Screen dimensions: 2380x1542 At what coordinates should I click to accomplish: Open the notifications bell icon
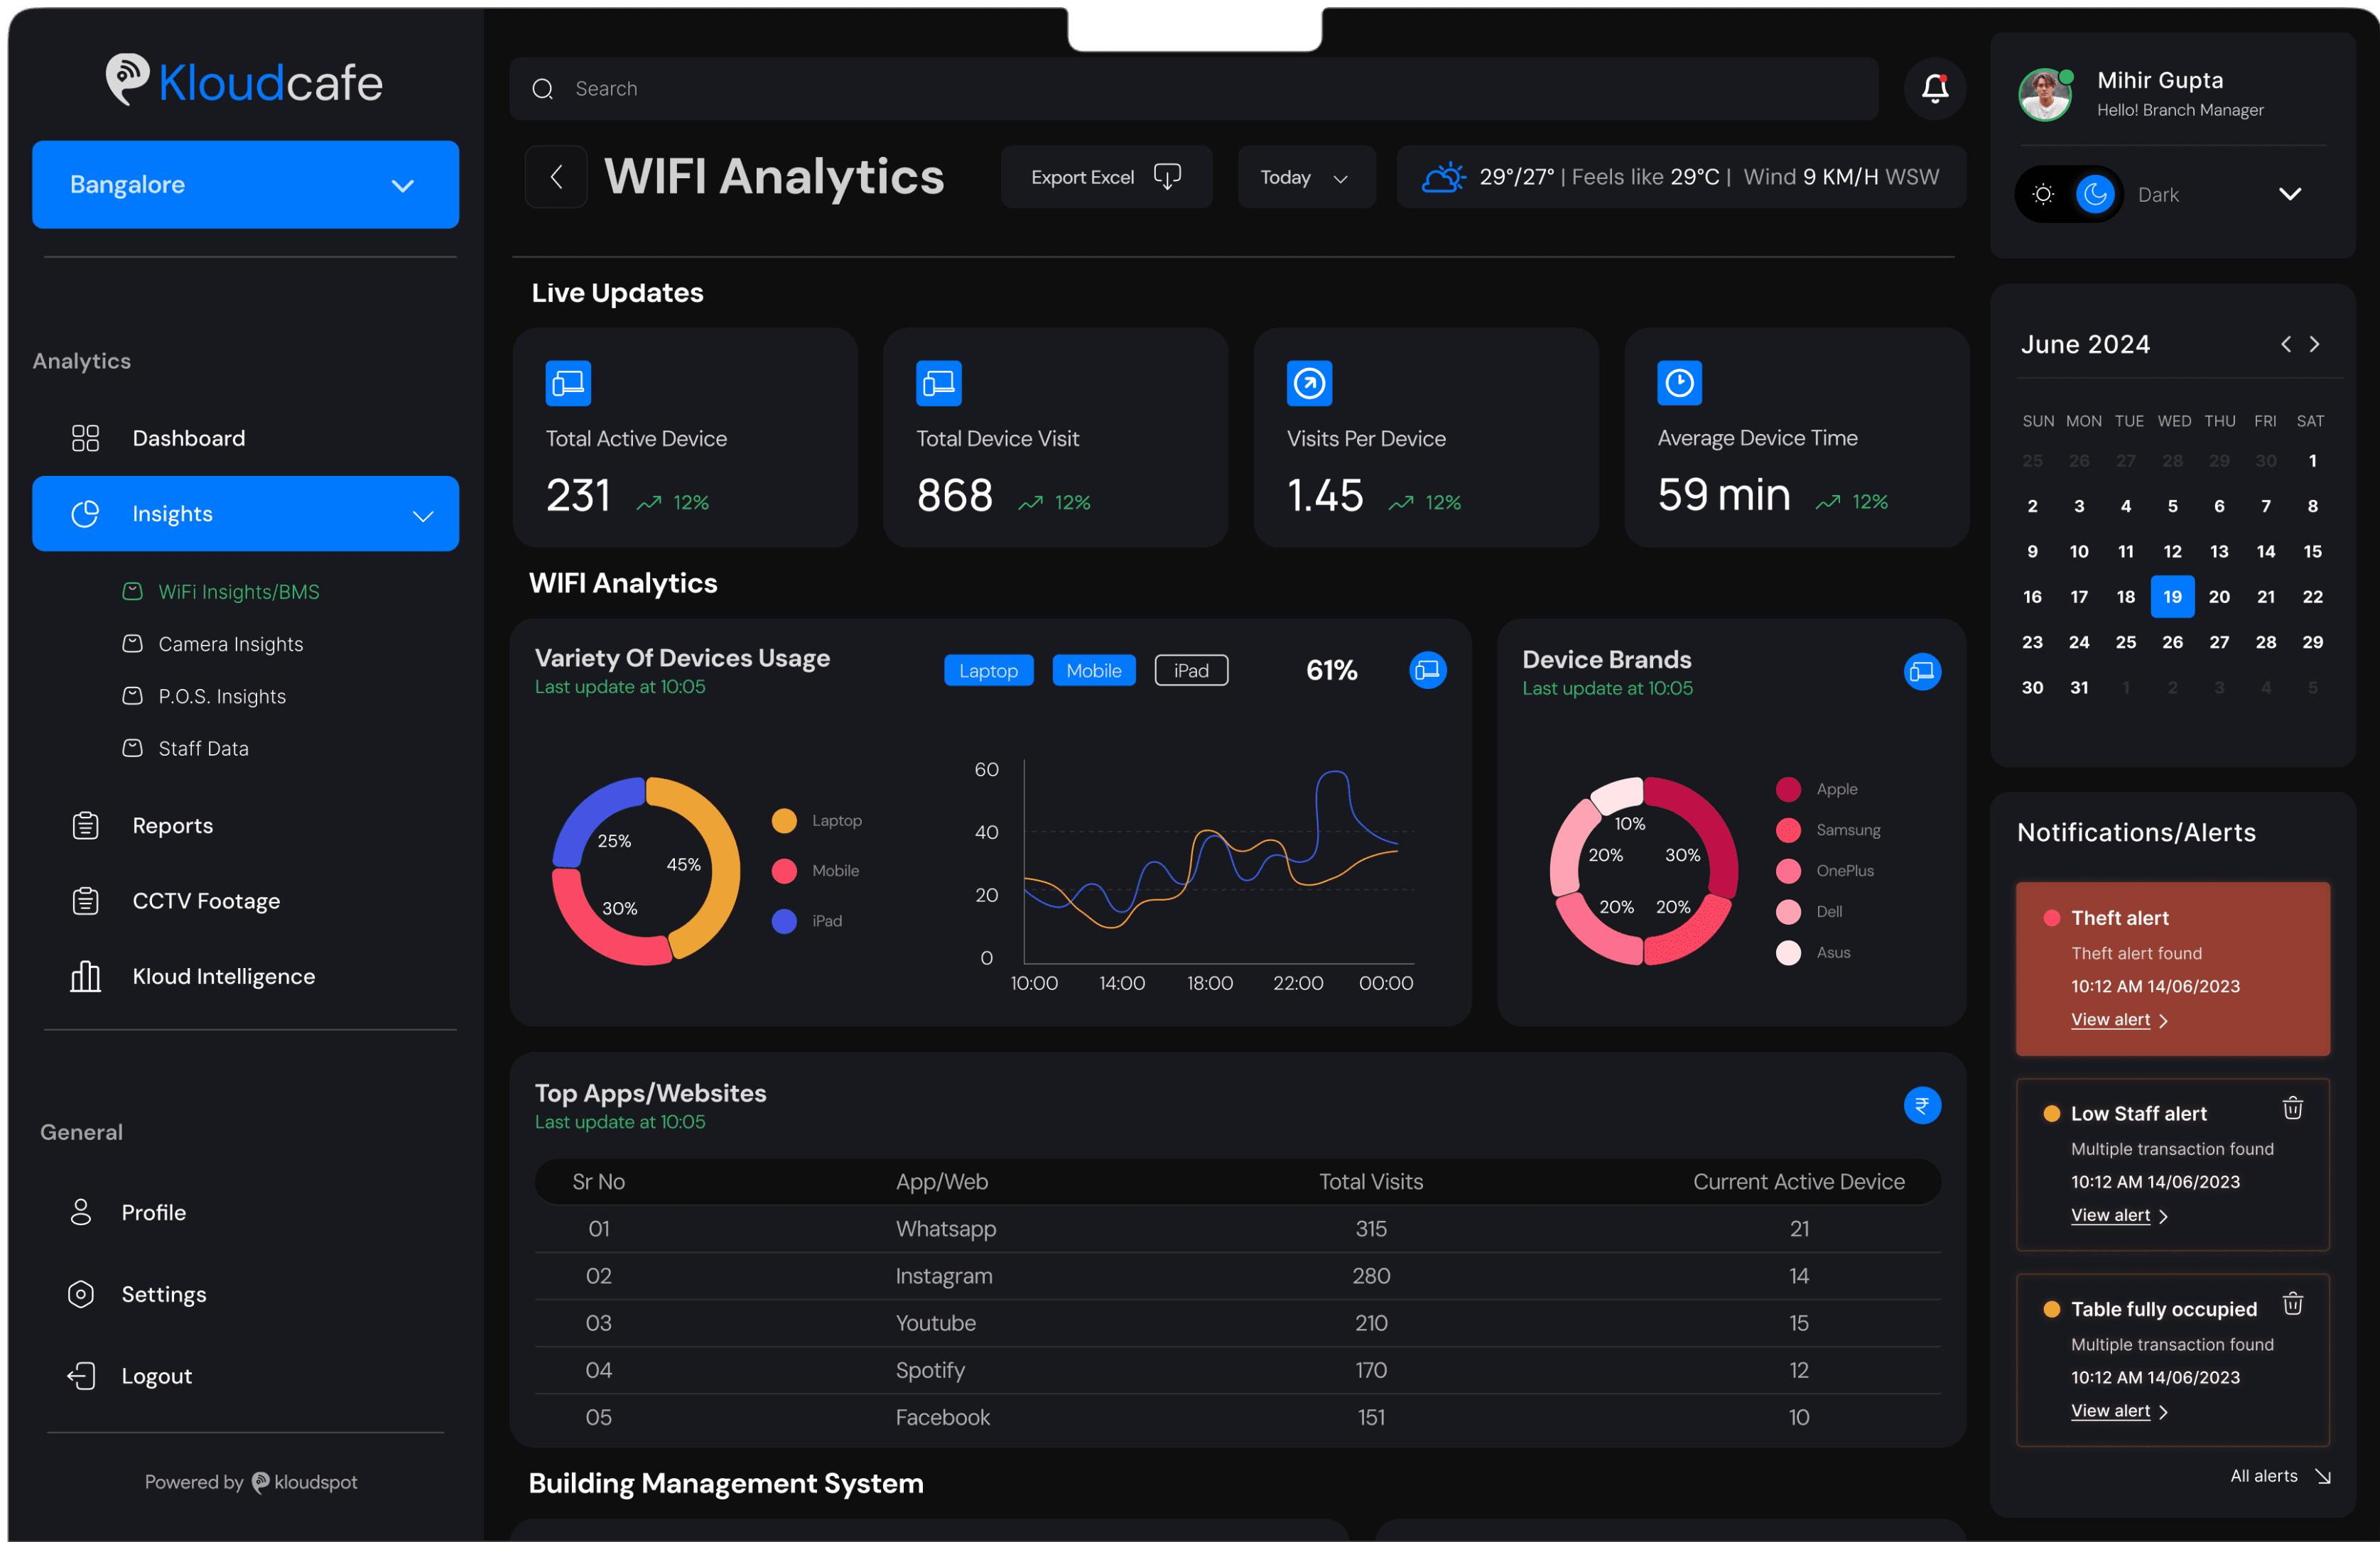point(1935,89)
